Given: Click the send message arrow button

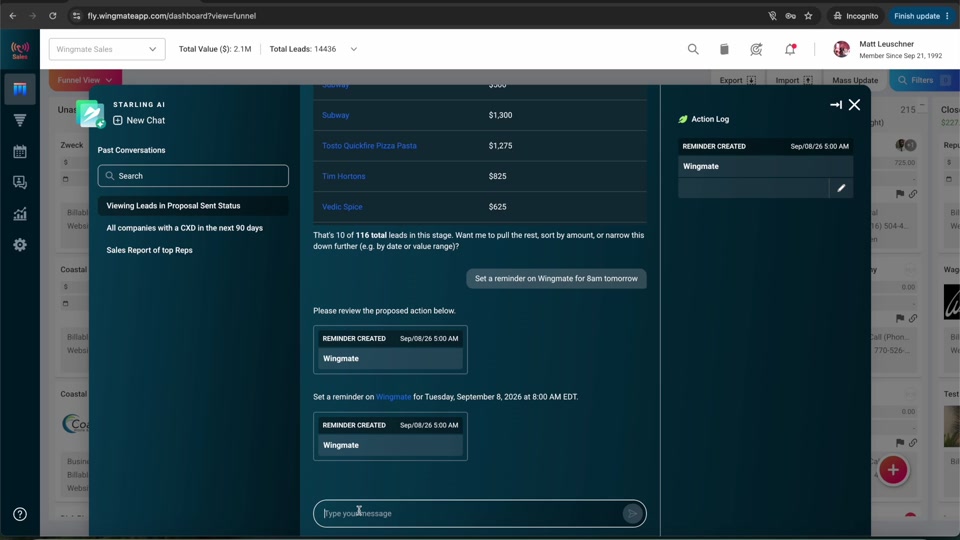Looking at the screenshot, I should tap(632, 514).
